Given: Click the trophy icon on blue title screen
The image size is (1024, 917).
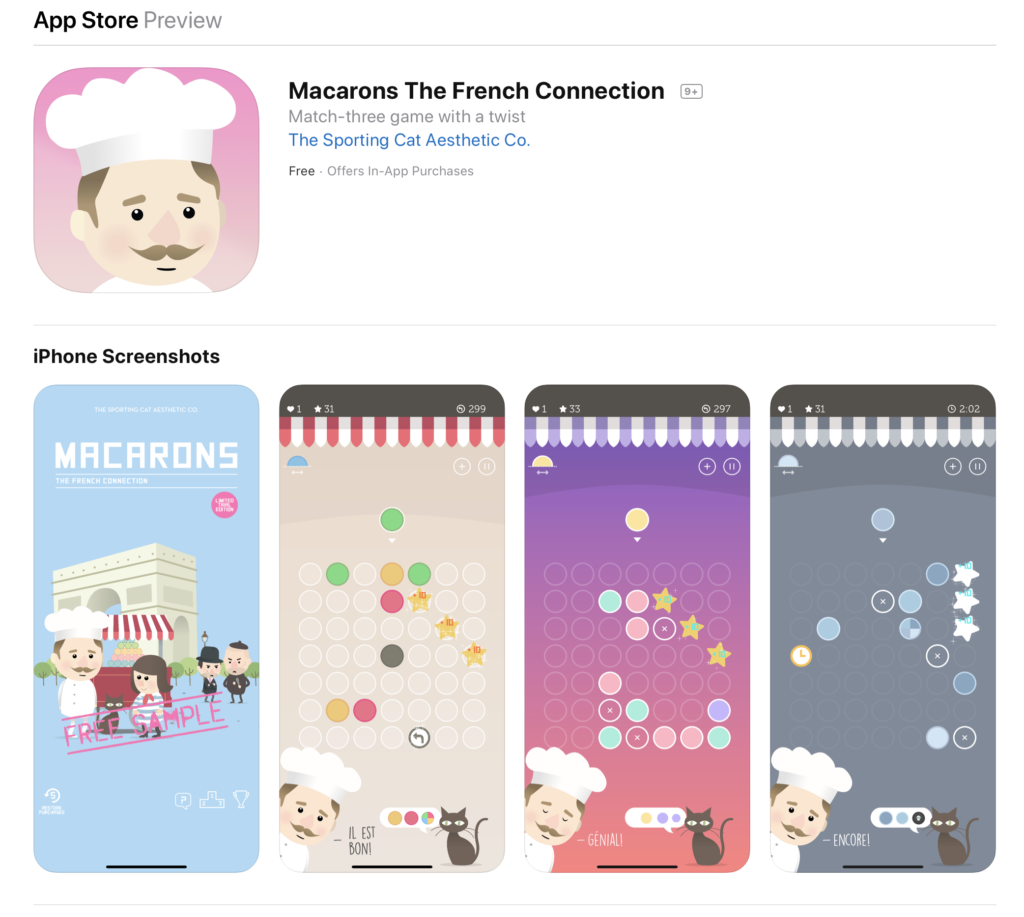Looking at the screenshot, I should (x=241, y=799).
